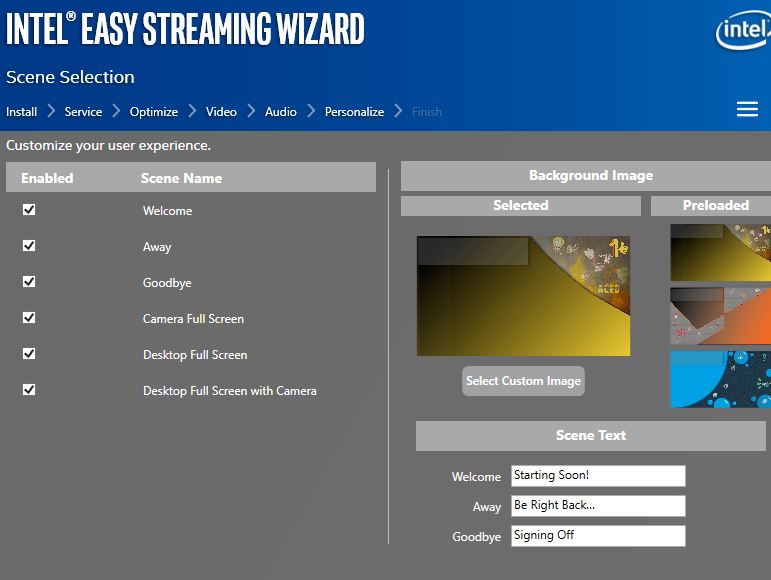Screen dimensions: 771x580
Task: Click the Scene Text header
Action: (591, 435)
